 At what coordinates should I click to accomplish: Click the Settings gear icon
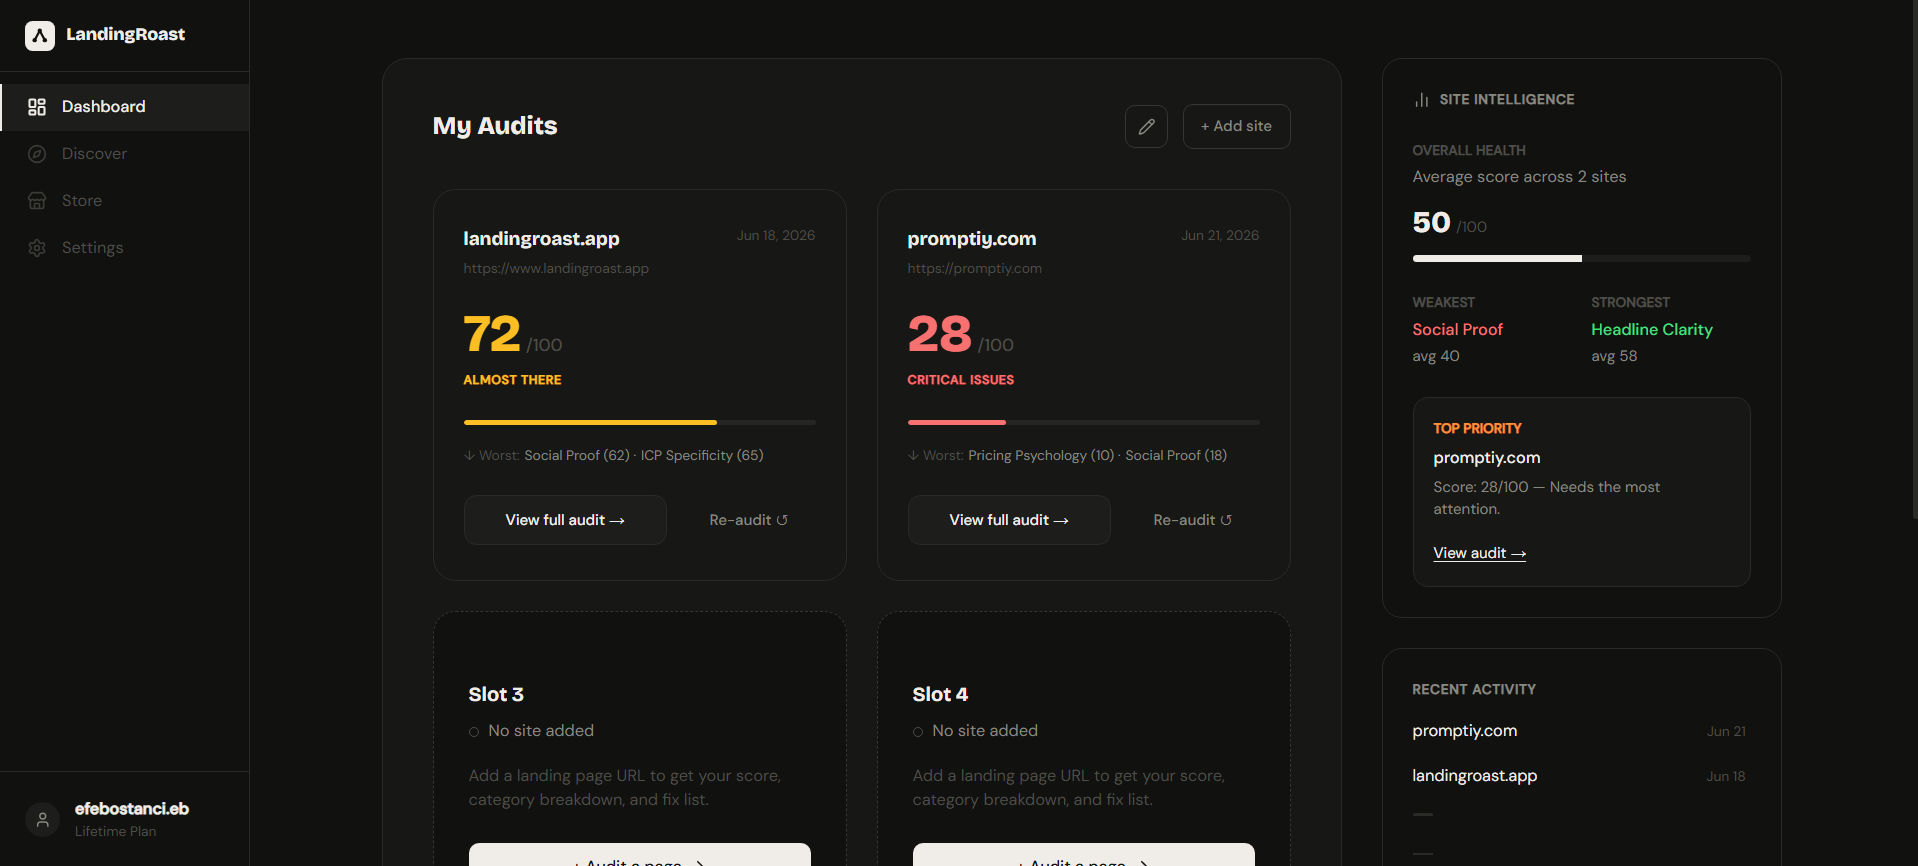tap(37, 248)
